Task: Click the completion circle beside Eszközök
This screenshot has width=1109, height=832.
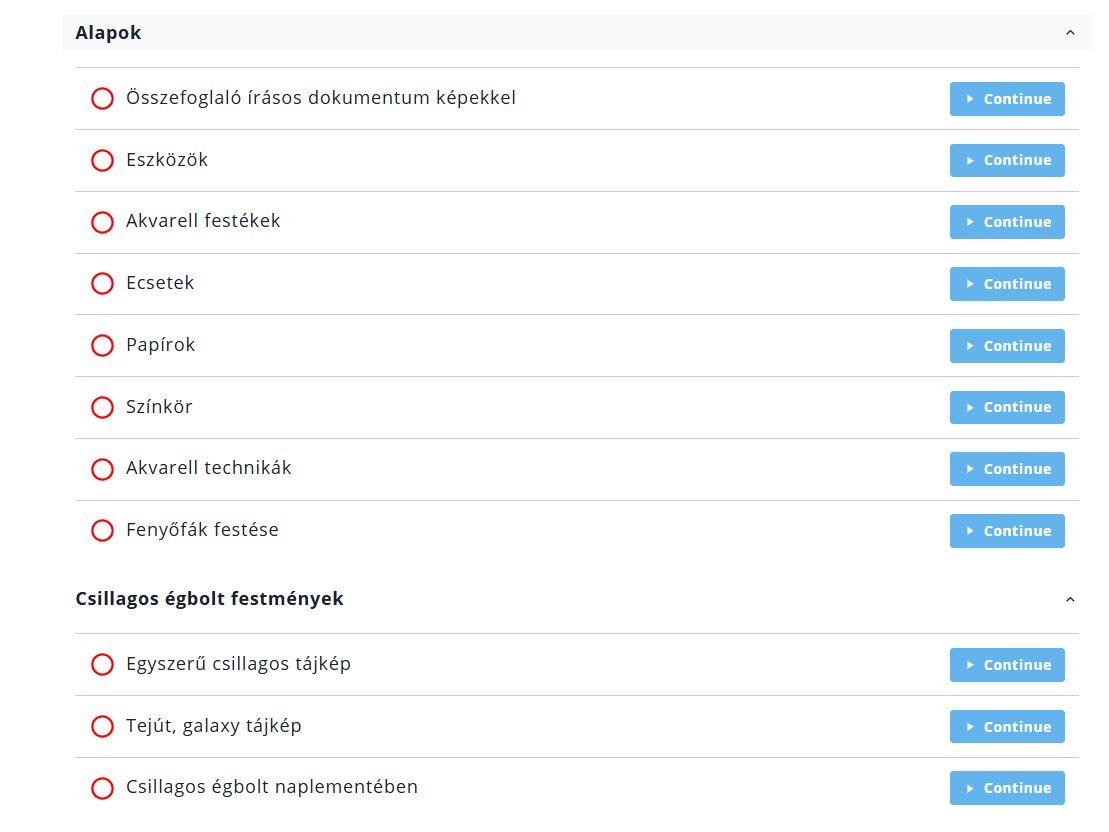Action: point(102,160)
